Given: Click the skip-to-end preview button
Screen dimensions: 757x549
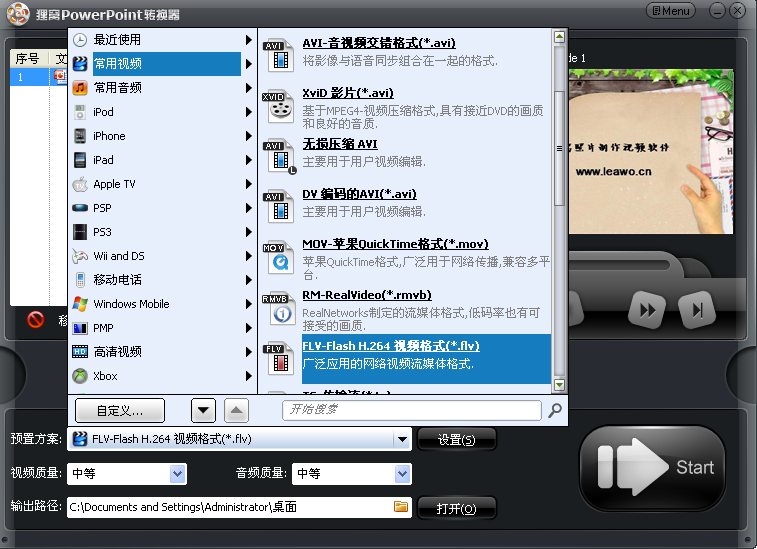Looking at the screenshot, I should 697,310.
